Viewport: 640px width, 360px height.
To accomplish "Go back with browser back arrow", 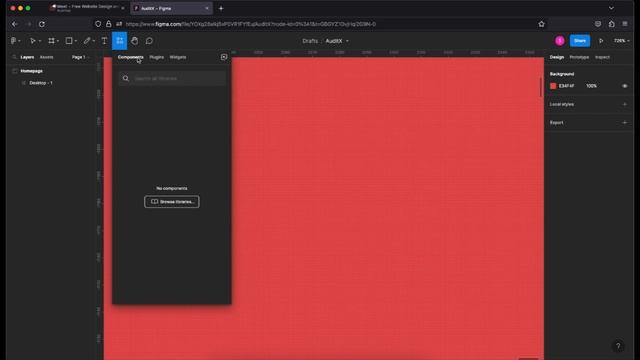I will tap(15, 24).
